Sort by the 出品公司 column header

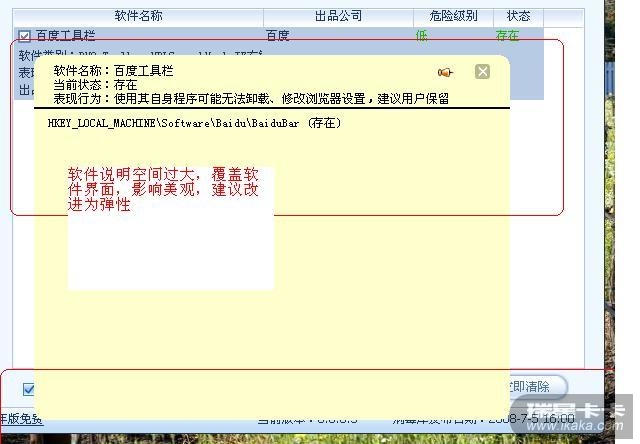click(x=338, y=16)
